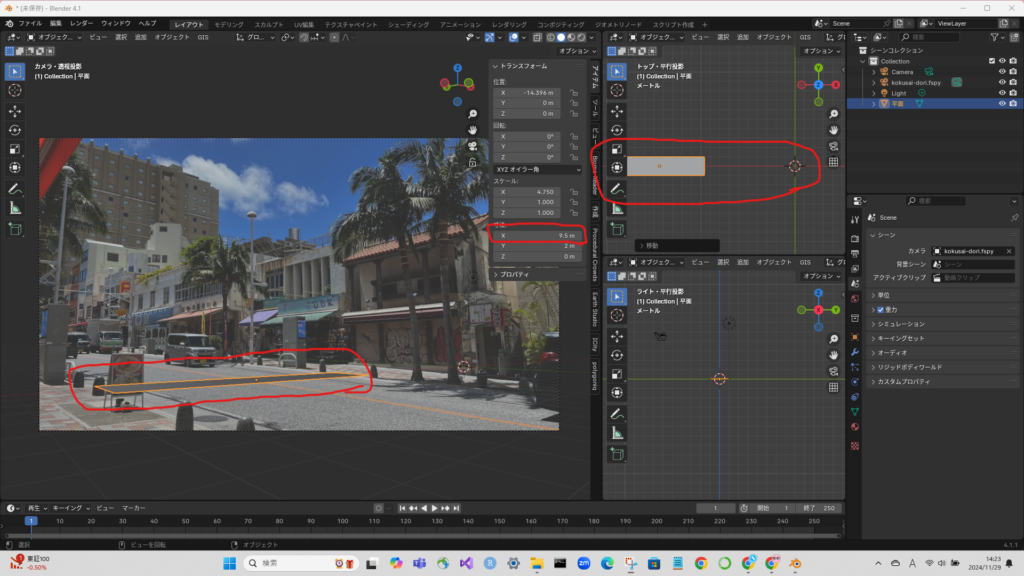Toggle camera view icon in main viewport
Image resolution: width=1024 pixels, height=576 pixels.
[473, 146]
